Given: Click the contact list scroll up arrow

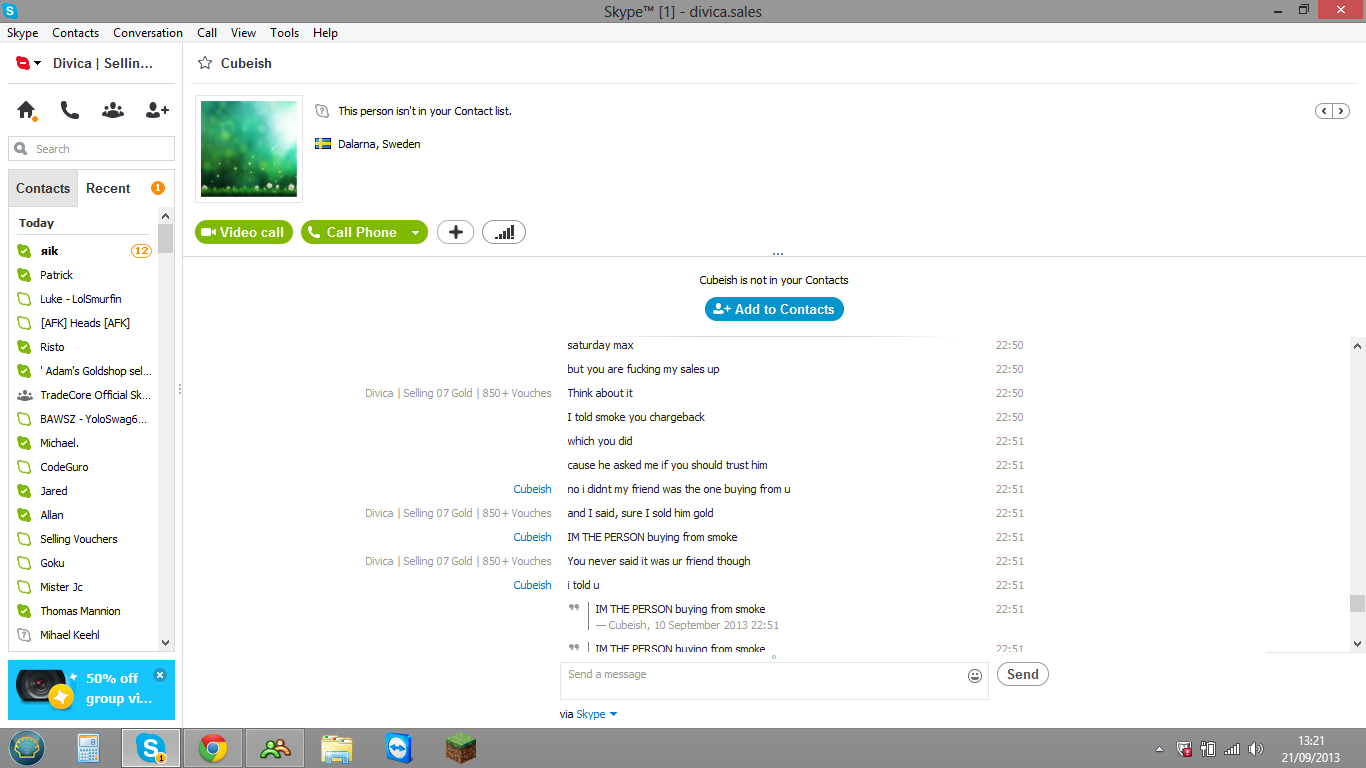Looking at the screenshot, I should coord(166,216).
